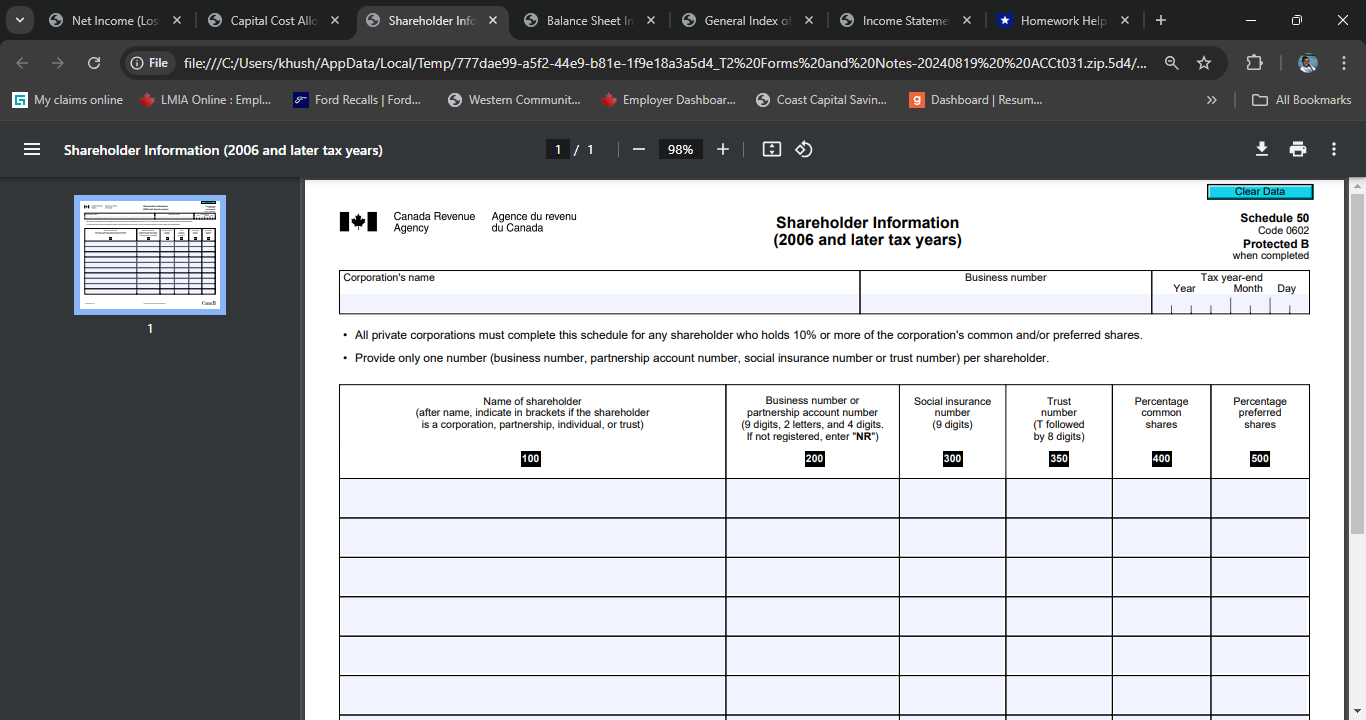Print the PDF document

click(1298, 149)
